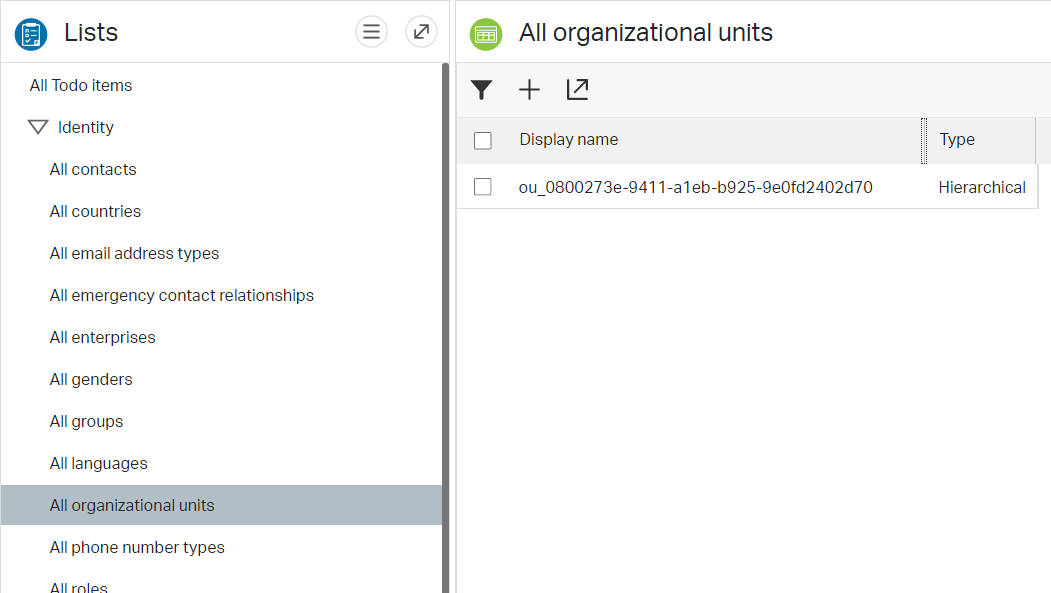Open the Lists hamburger menu
Image resolution: width=1051 pixels, height=593 pixels.
click(371, 32)
